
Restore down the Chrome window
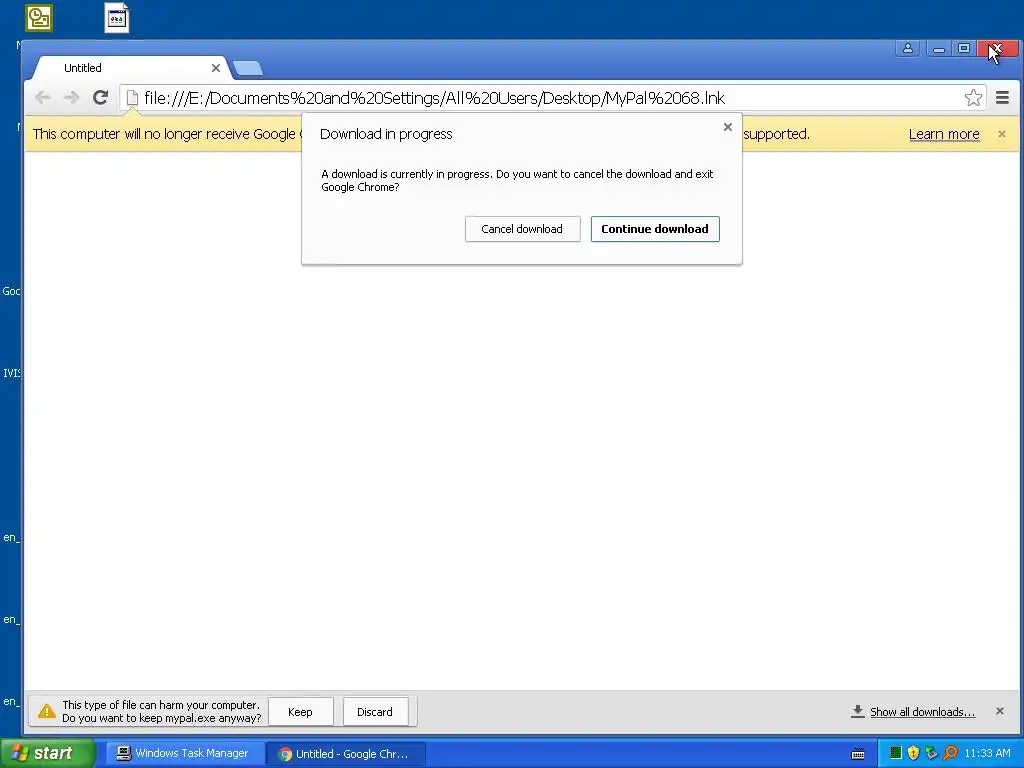pyautogui.click(x=964, y=48)
